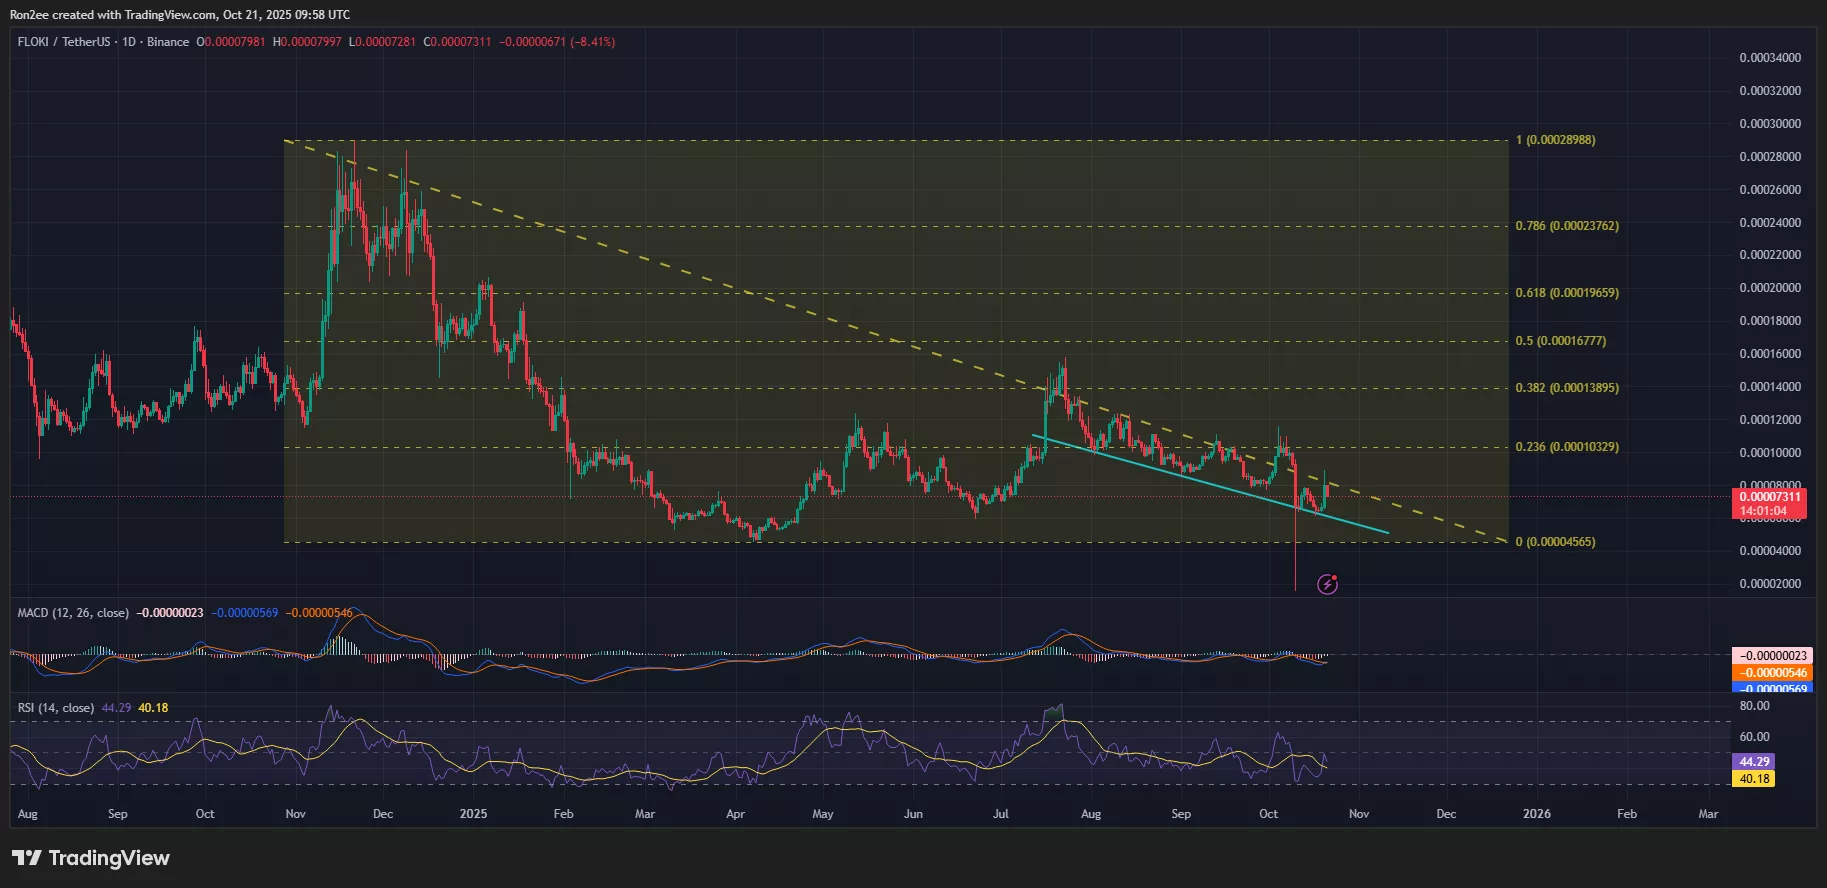This screenshot has width=1827, height=888.
Task: Click the purple RSI 44.29 value tag
Action: pos(1754,762)
